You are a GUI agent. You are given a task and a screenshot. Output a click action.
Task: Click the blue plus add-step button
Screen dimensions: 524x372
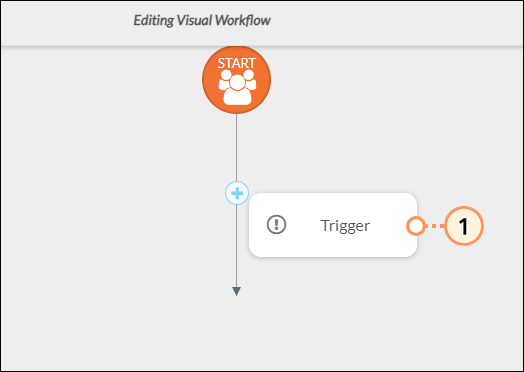tap(237, 193)
